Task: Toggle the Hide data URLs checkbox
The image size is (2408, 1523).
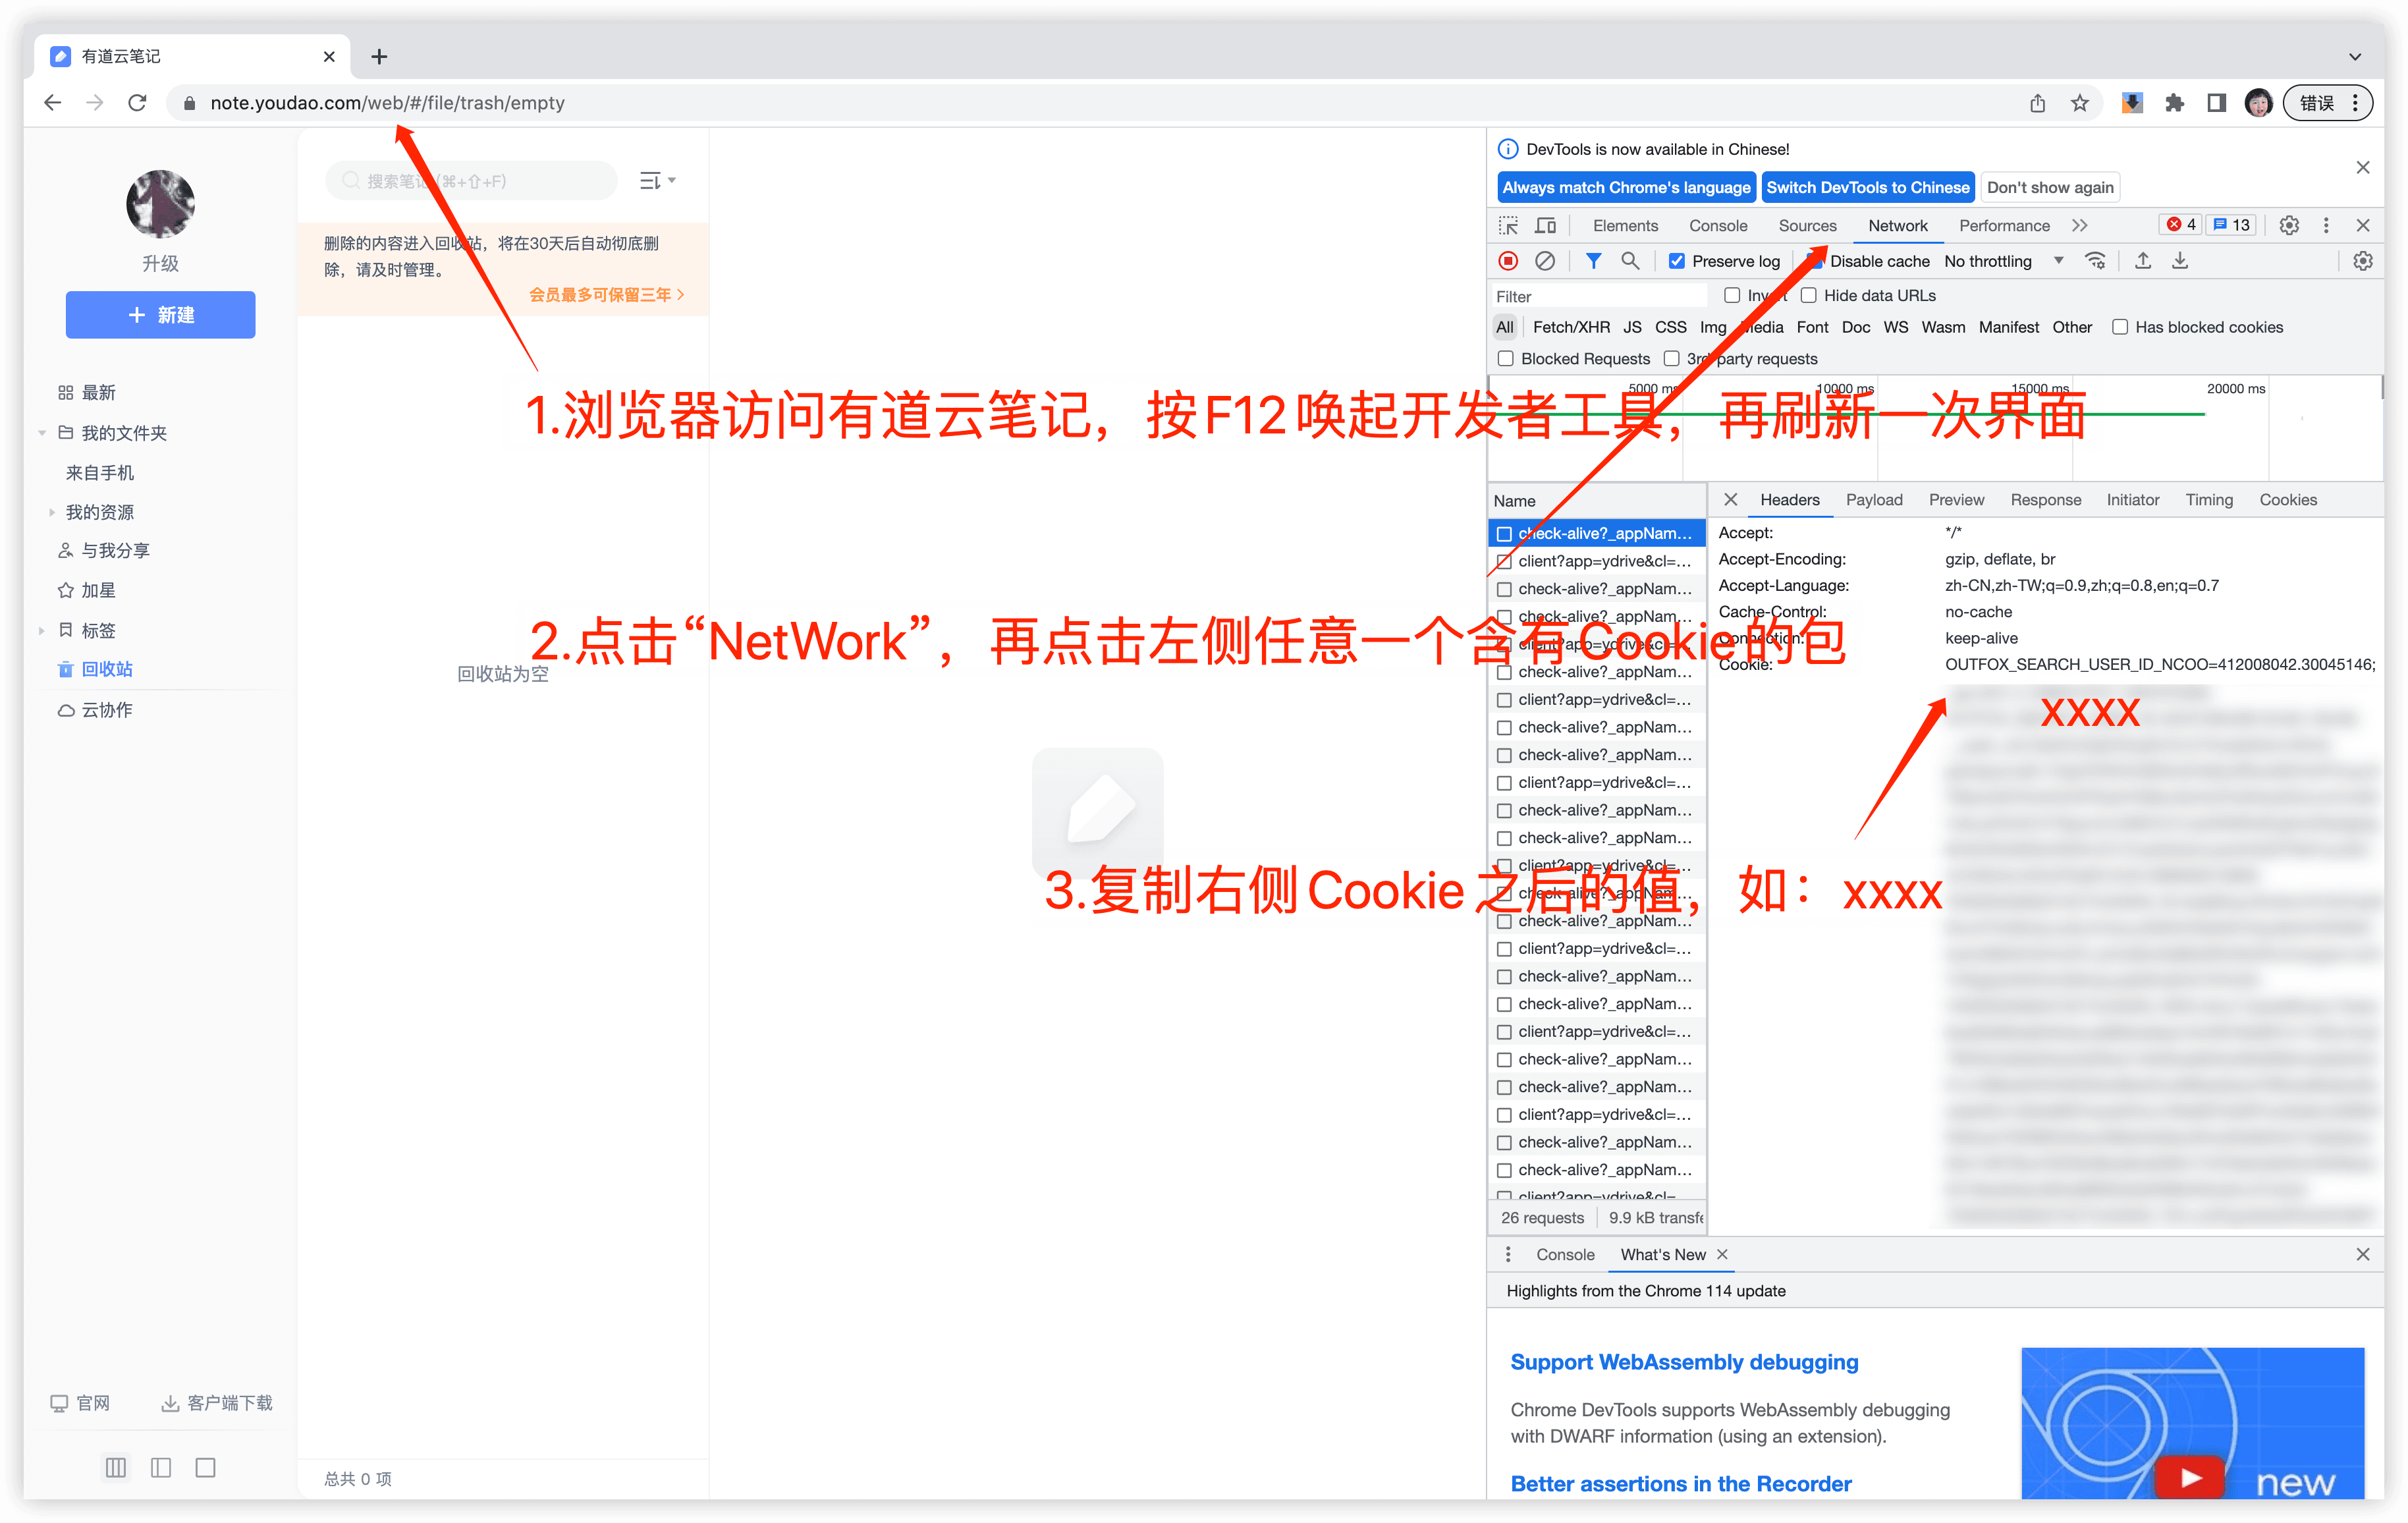Action: 1808,296
